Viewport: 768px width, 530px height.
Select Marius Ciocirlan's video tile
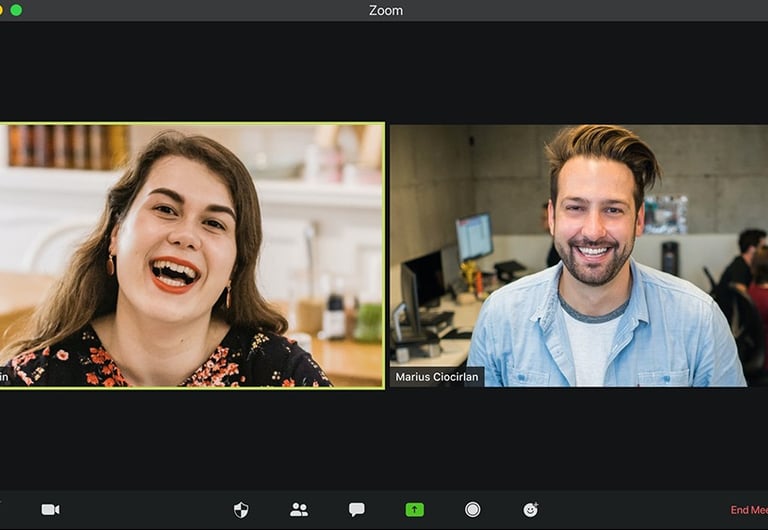pos(579,256)
